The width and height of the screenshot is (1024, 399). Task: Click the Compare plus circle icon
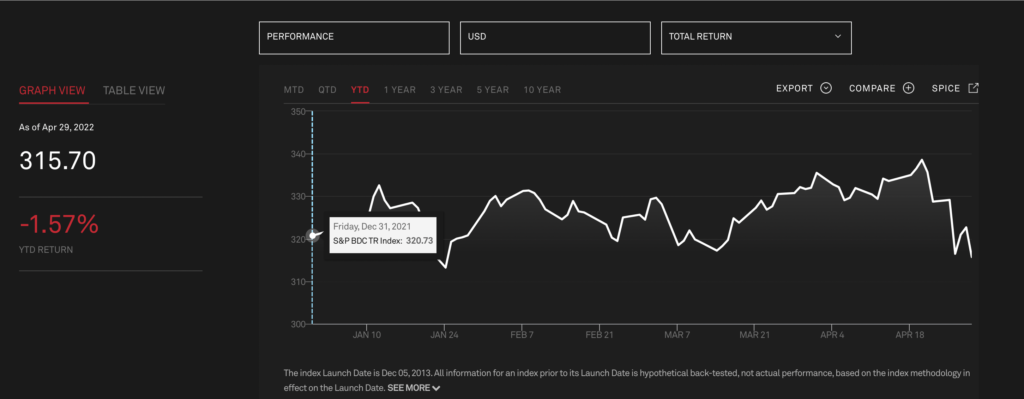tap(908, 88)
